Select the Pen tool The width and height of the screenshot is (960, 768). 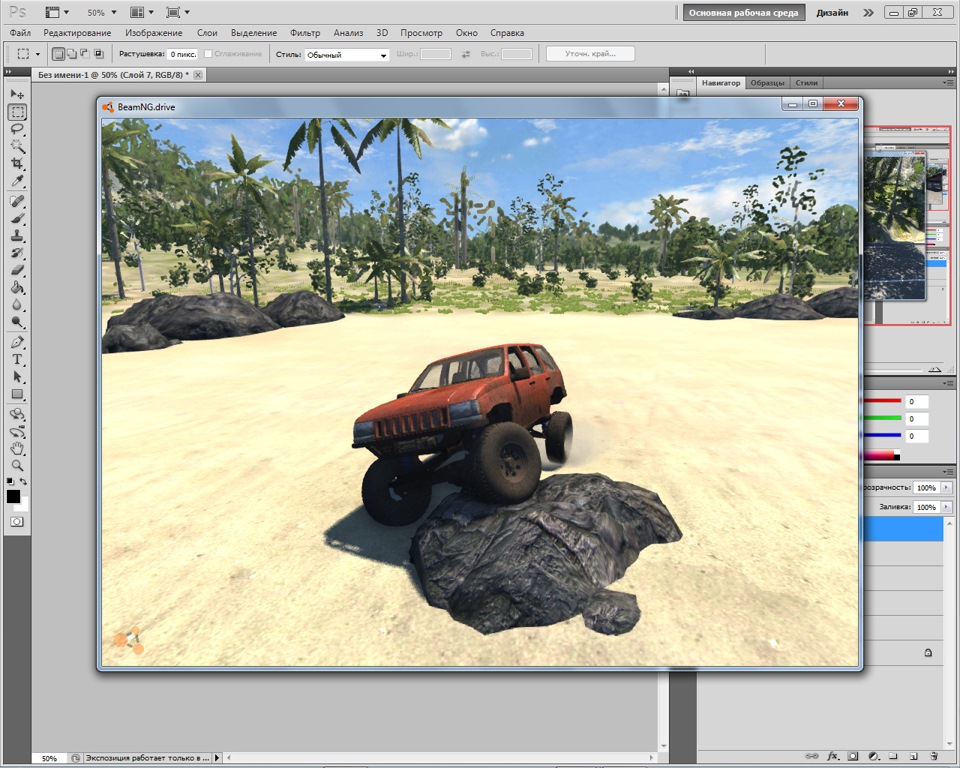(17, 342)
